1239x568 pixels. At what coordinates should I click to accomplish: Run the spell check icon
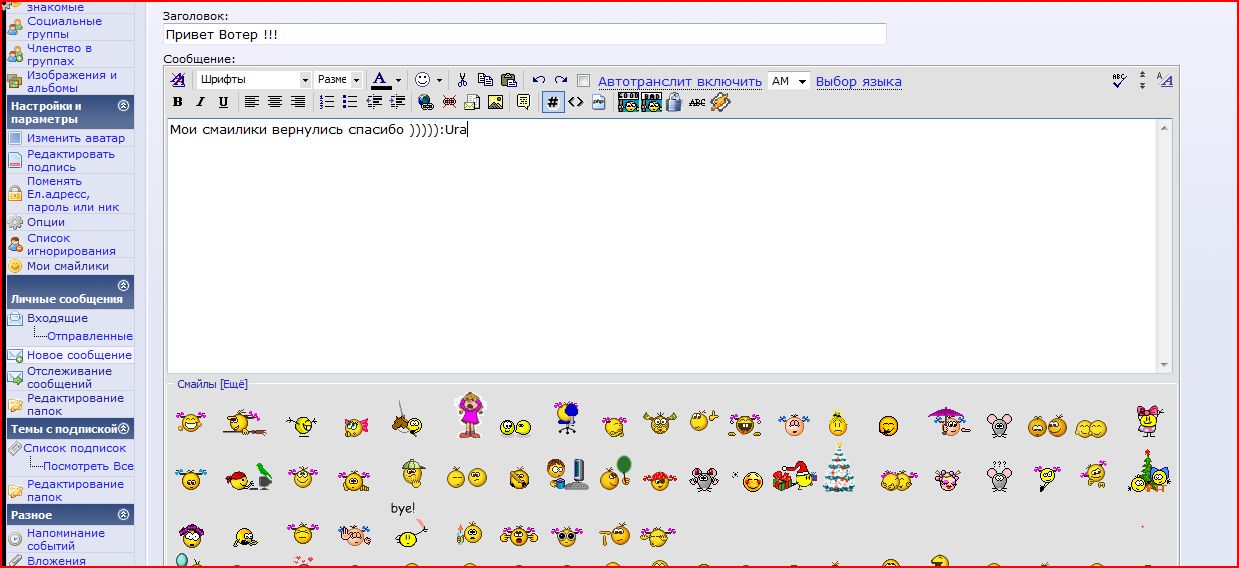(1120, 80)
